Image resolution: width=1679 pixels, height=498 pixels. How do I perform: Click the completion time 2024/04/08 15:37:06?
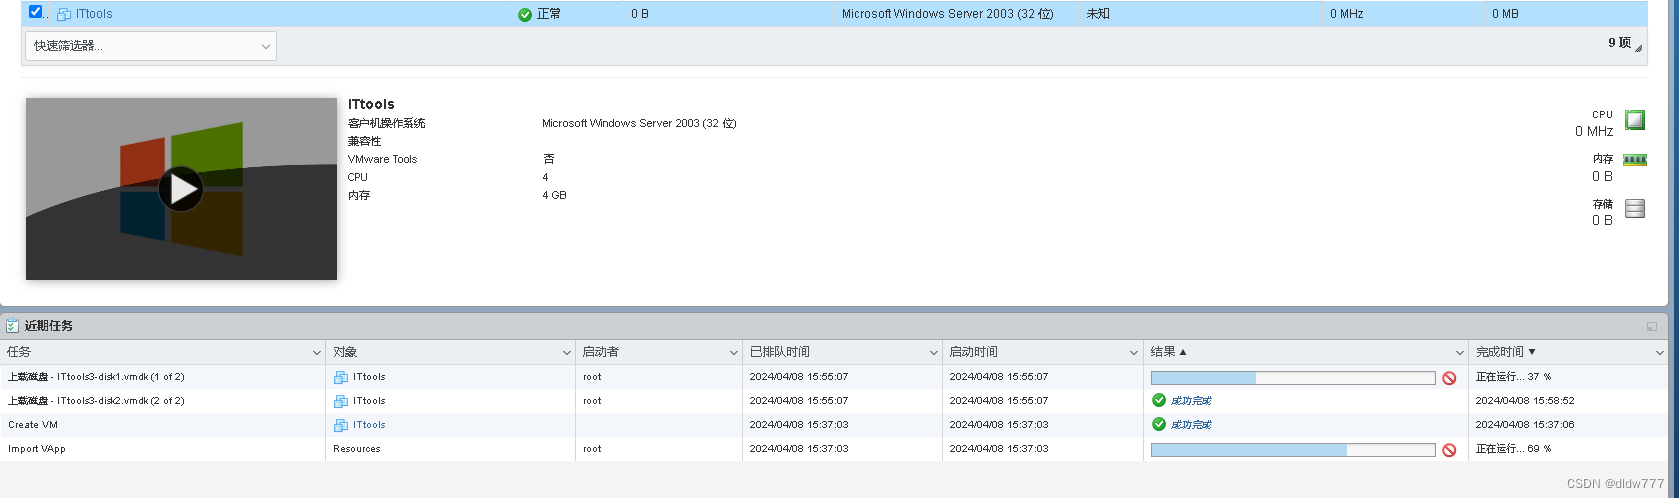(1525, 425)
